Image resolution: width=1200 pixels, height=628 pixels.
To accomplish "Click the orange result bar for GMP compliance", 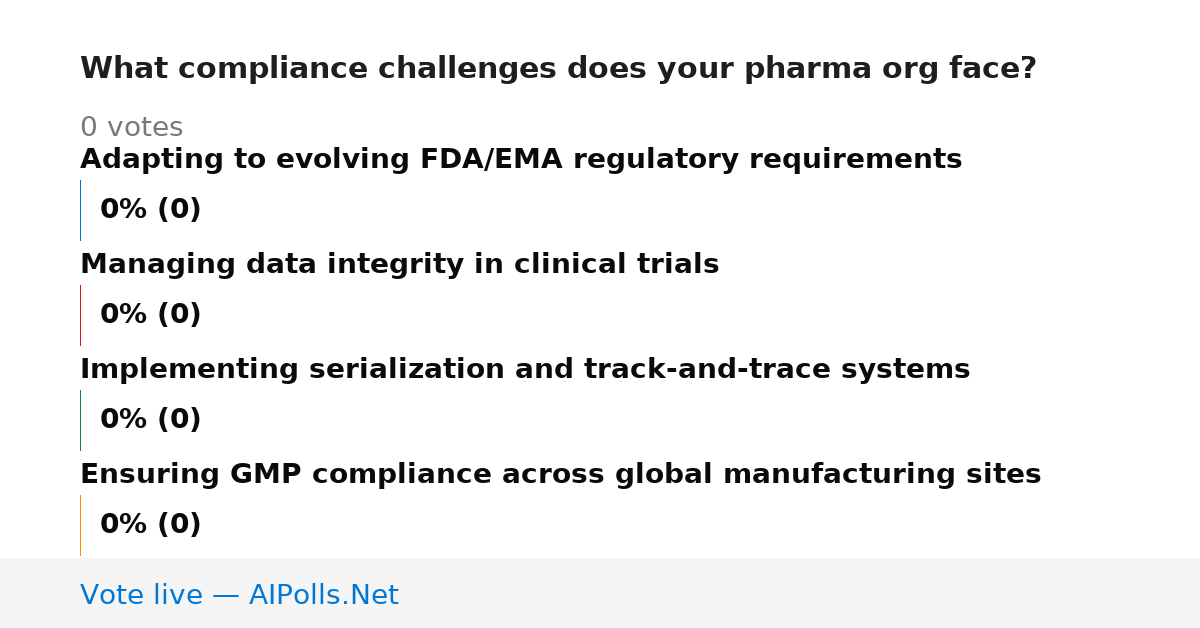I will pos(81,525).
